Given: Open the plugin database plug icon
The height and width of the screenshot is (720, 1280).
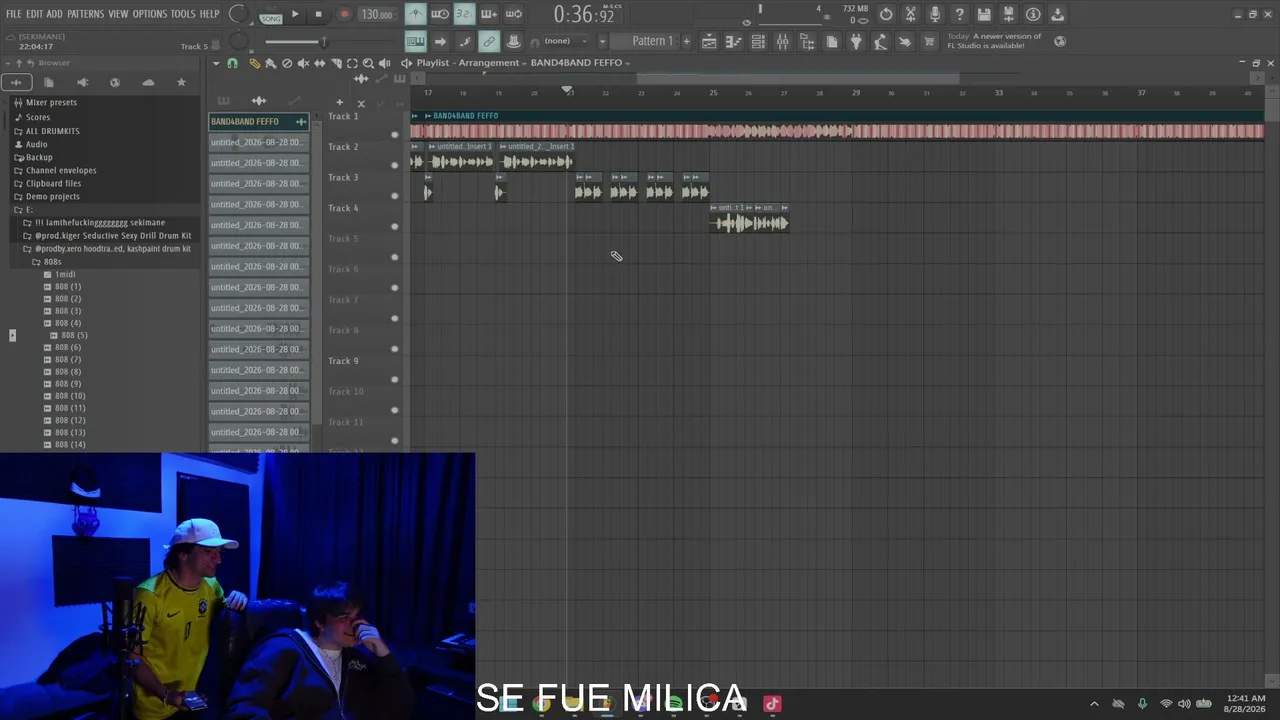Looking at the screenshot, I should [856, 41].
